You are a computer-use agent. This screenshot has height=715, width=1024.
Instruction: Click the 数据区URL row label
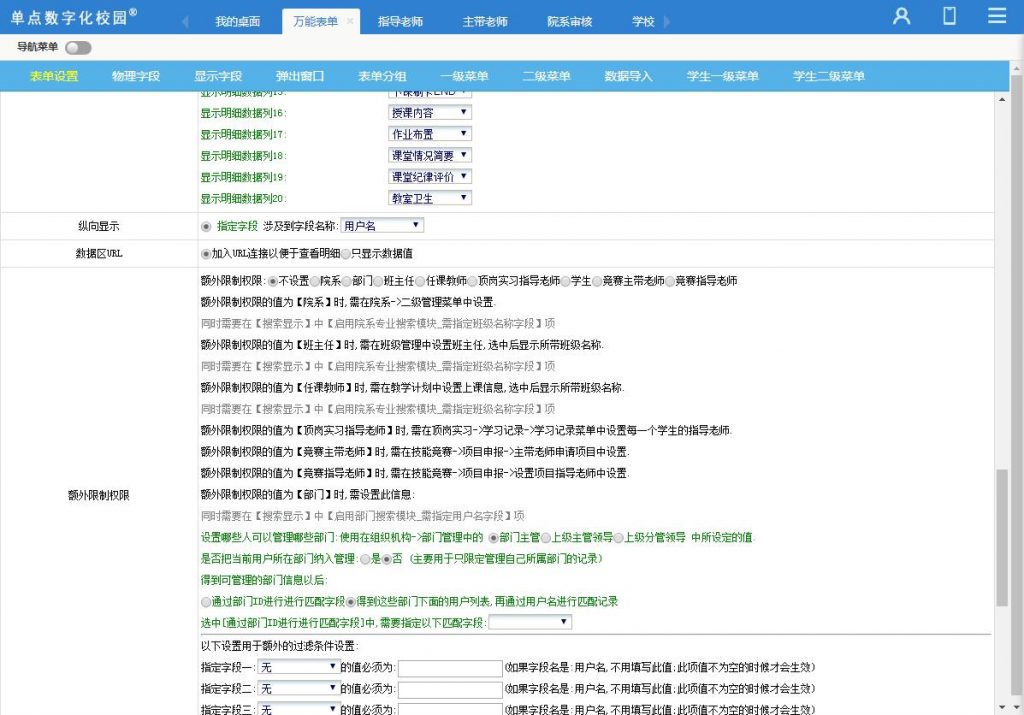99,254
